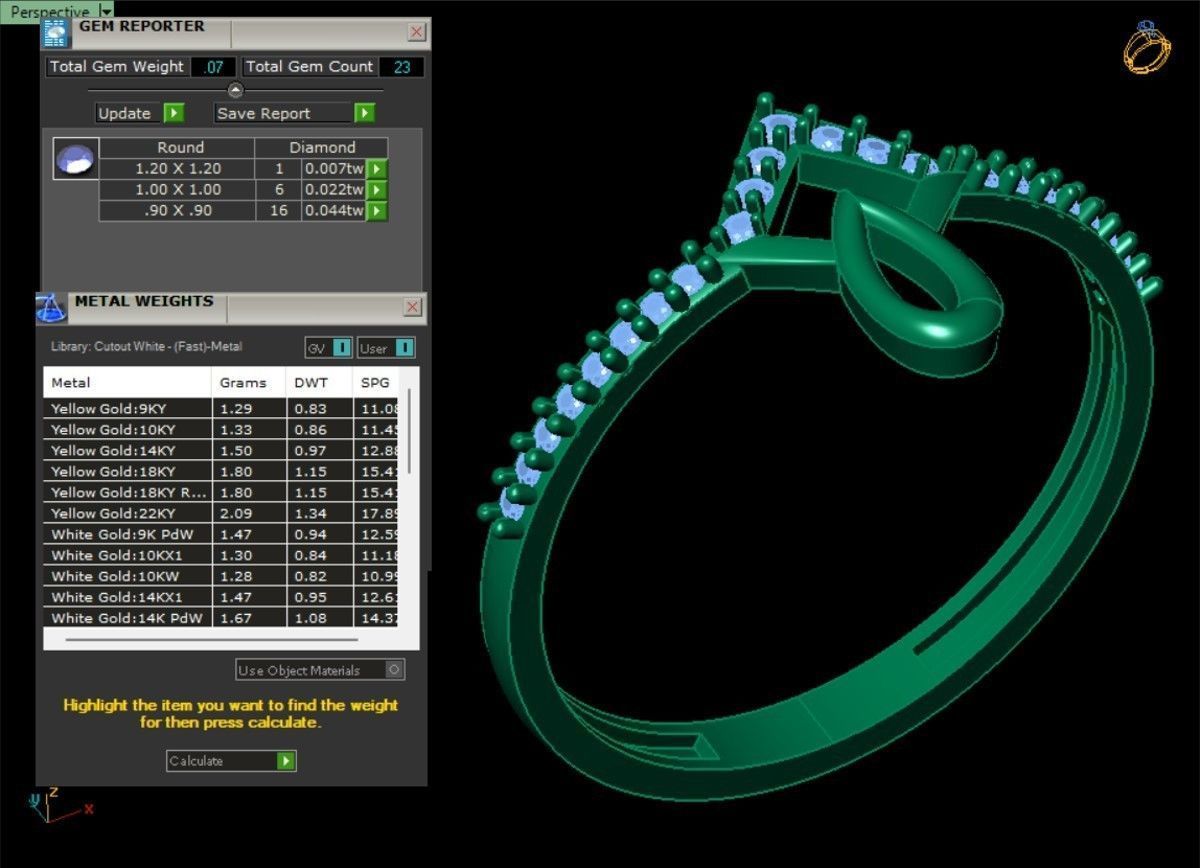This screenshot has height=868, width=1200.
Task: Click the Gem Reporter panel icon
Action: [x=56, y=34]
